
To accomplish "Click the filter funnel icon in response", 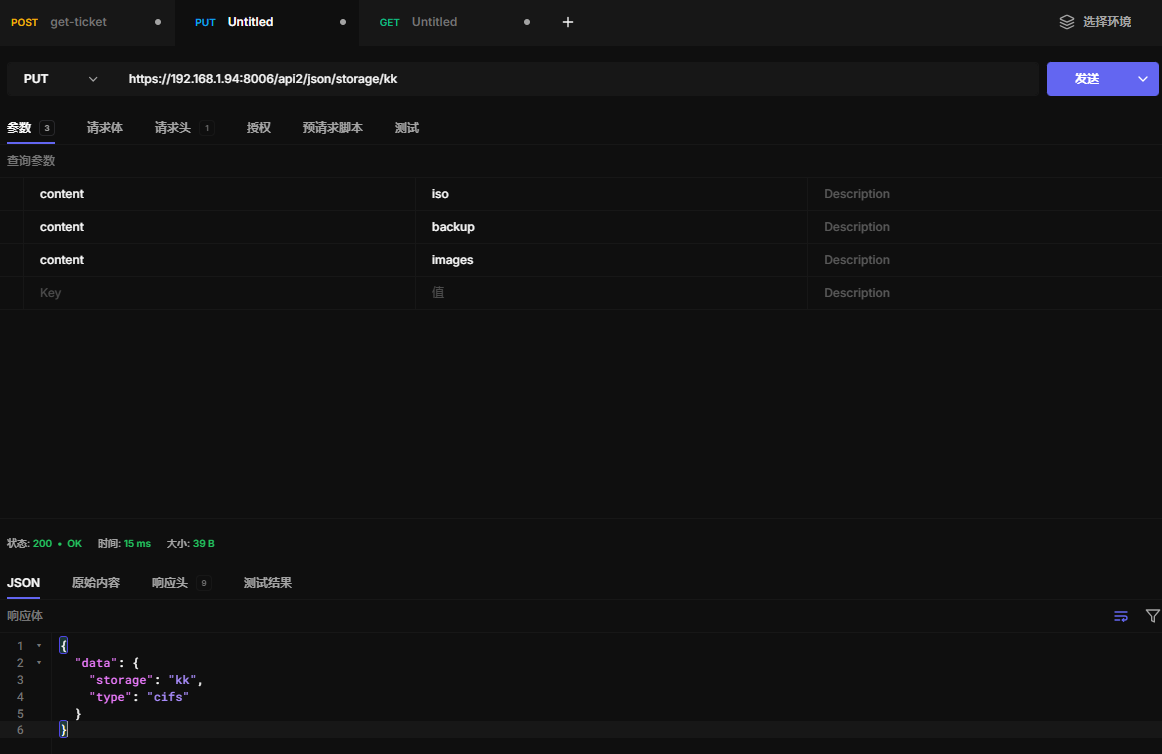I will [1152, 616].
